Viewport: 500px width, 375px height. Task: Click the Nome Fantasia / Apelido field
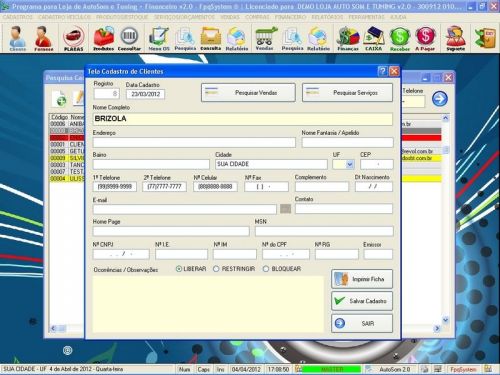pyautogui.click(x=347, y=143)
